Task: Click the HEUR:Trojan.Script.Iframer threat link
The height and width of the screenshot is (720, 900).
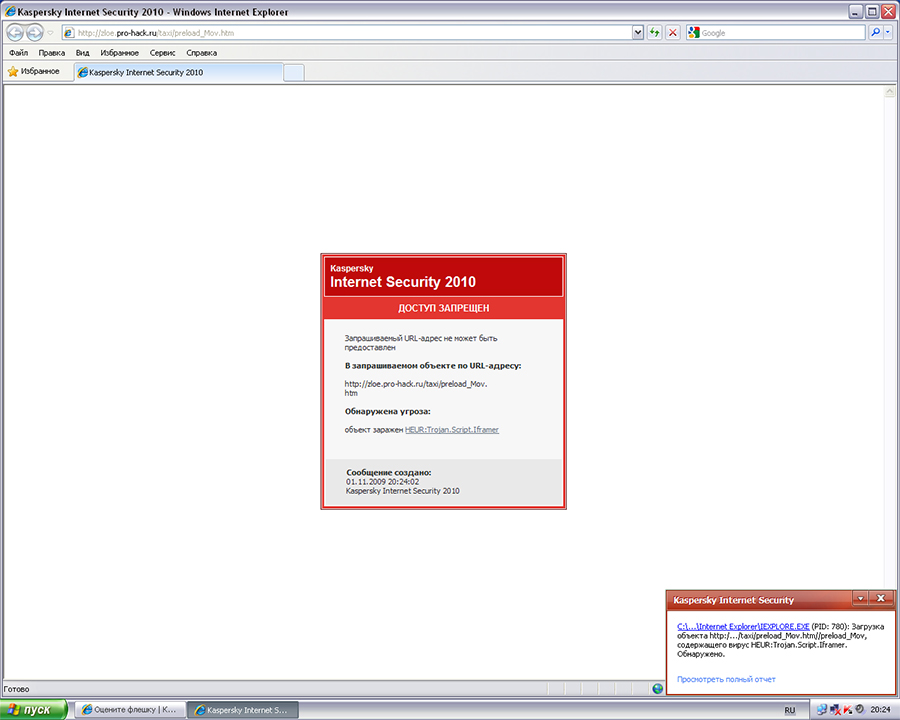Action: coord(452,429)
